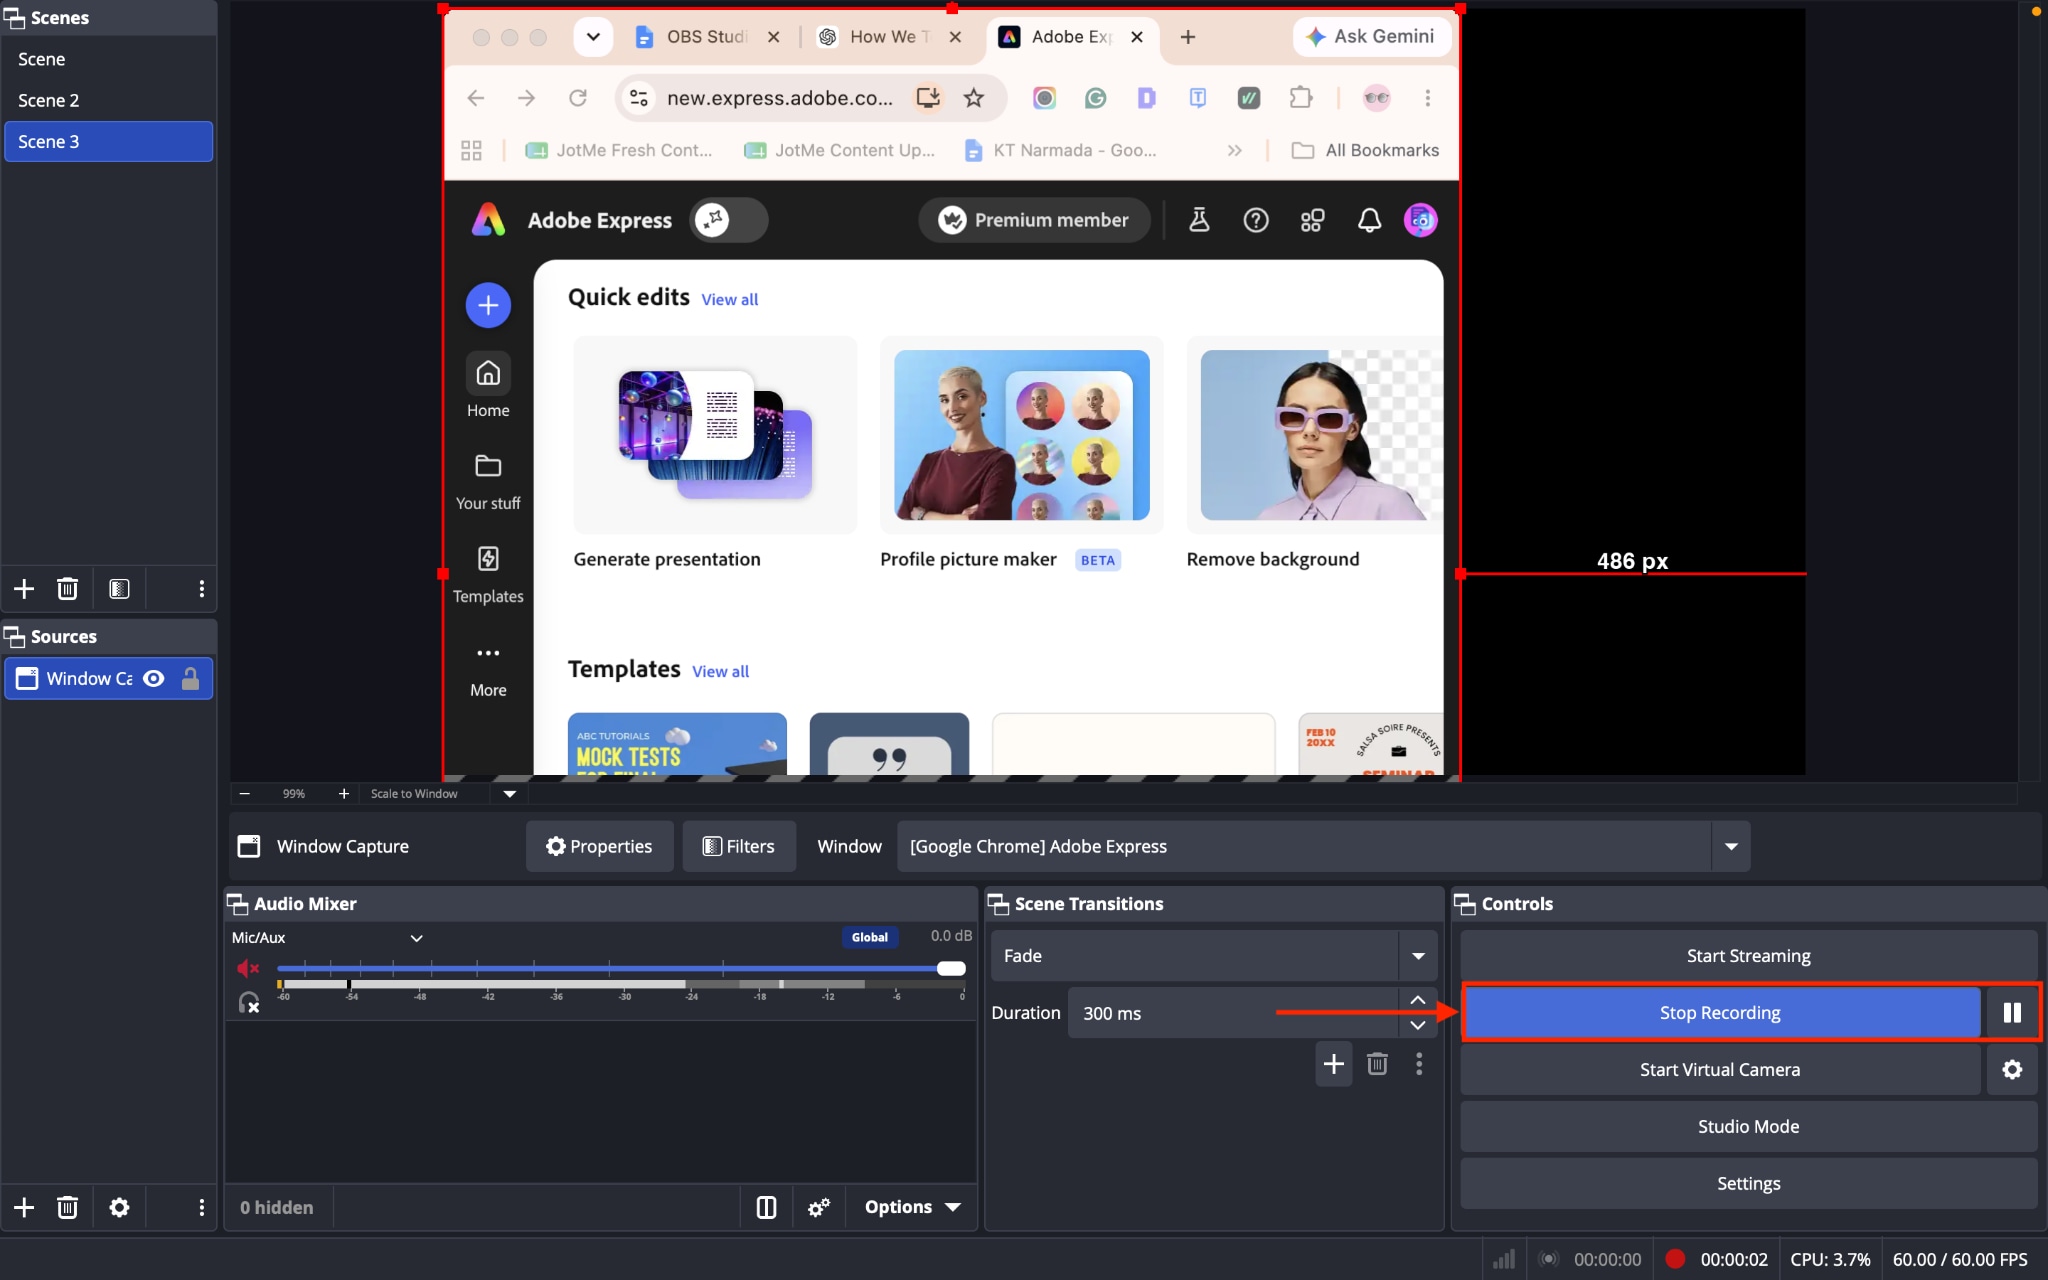Toggle the Adobe Express header switch
Viewport: 2048px width, 1280px height.
pos(729,220)
